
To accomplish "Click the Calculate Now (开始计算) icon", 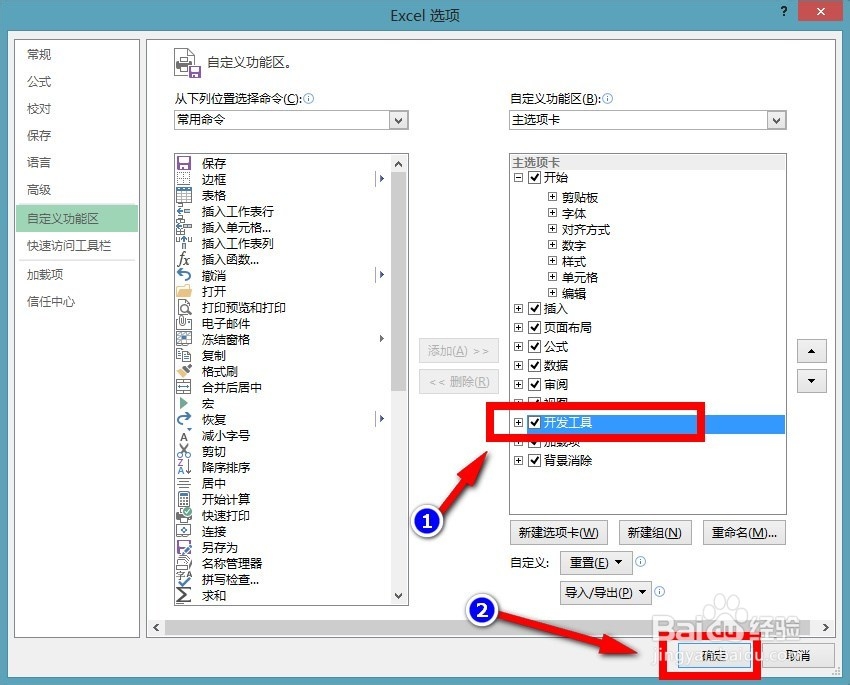I will pyautogui.click(x=184, y=499).
